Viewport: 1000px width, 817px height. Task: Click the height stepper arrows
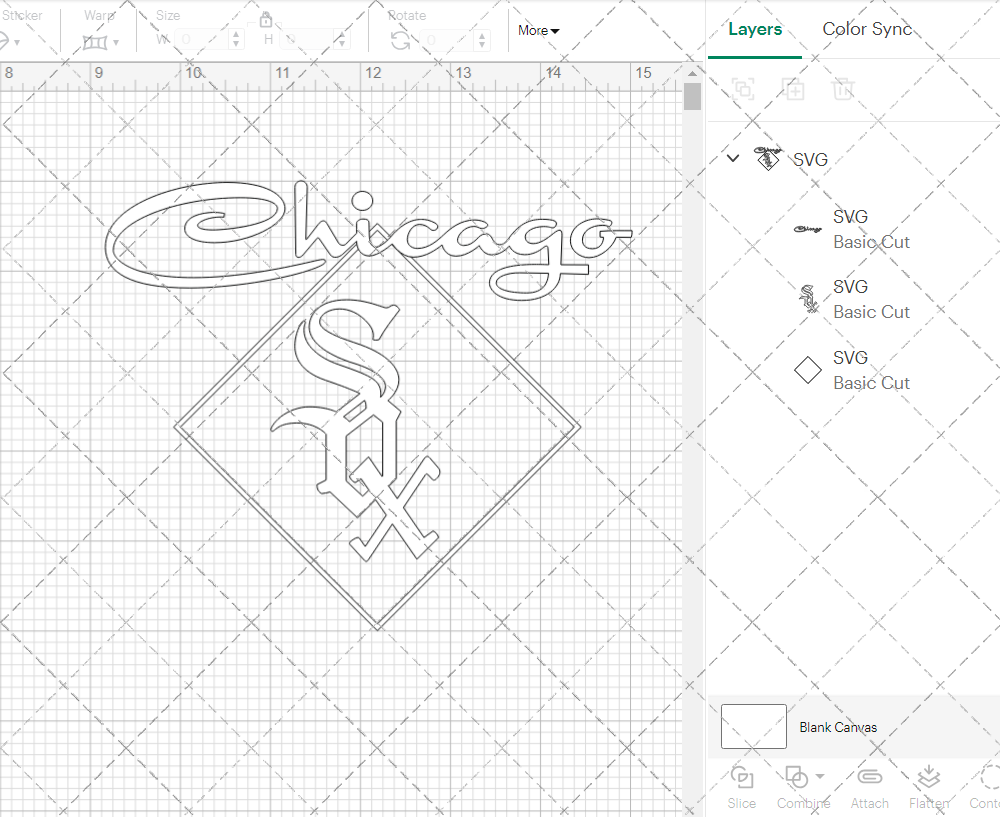(342, 40)
